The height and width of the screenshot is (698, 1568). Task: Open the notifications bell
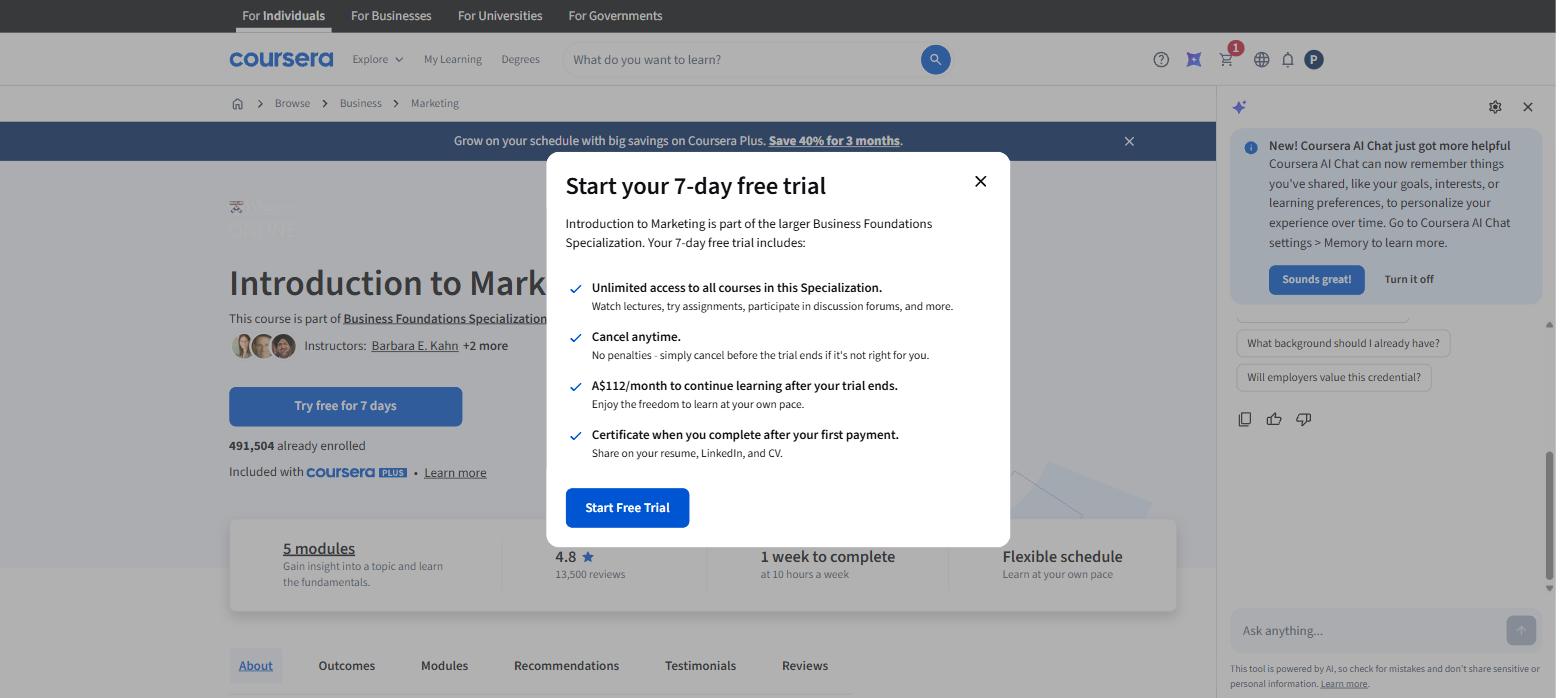[x=1288, y=59]
